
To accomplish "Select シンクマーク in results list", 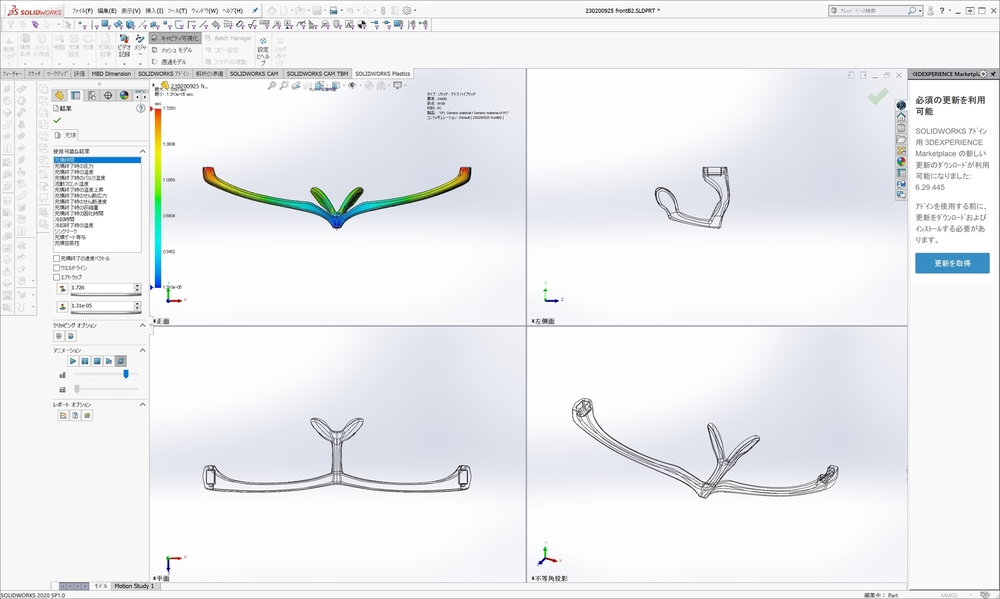I will pyautogui.click(x=97, y=231).
